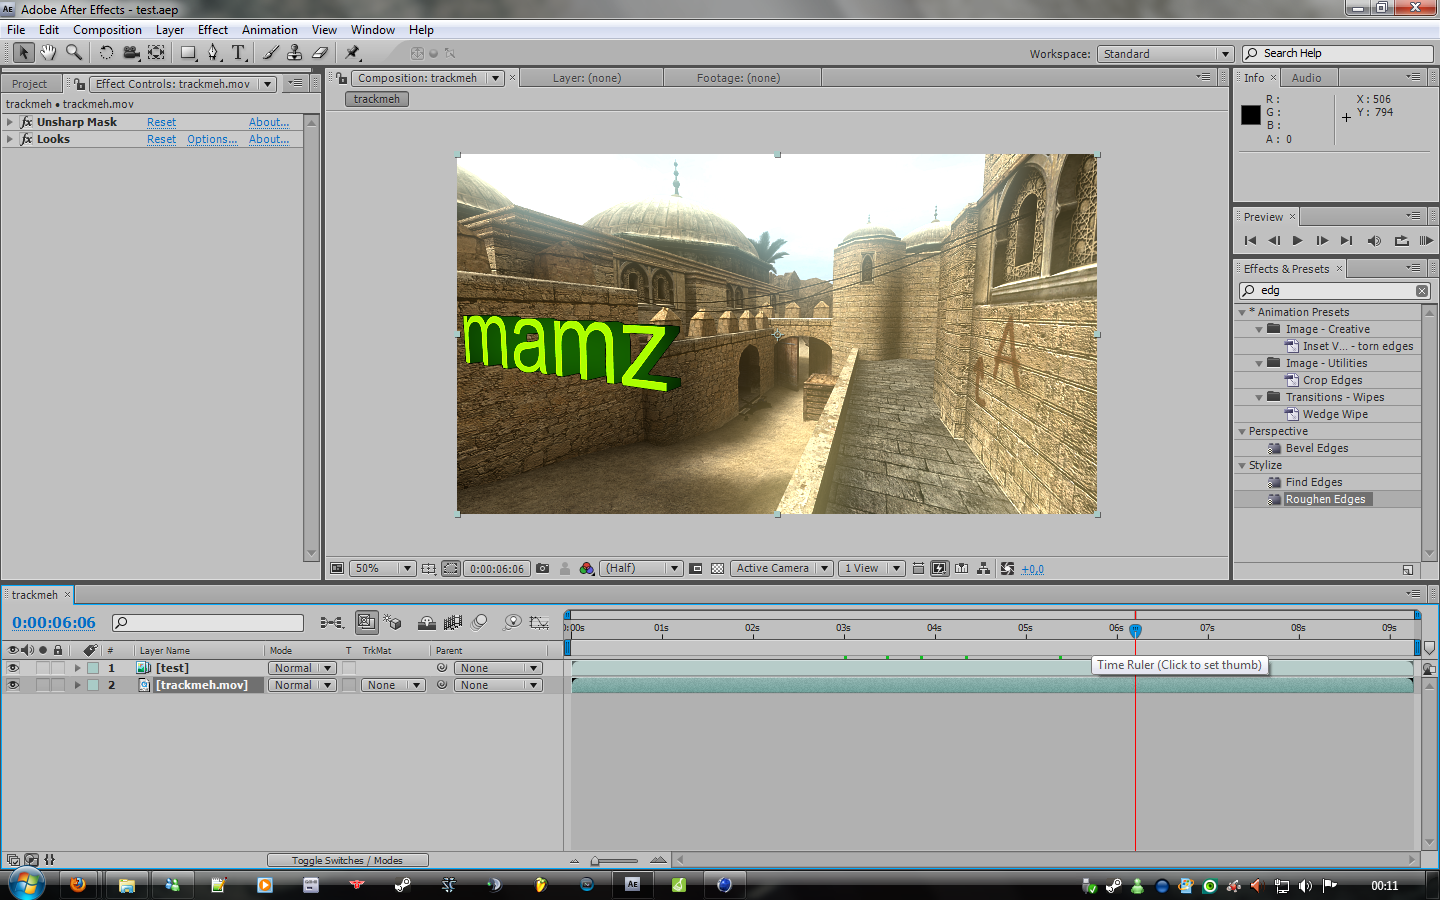Click the timeline zoom slider

pos(614,860)
